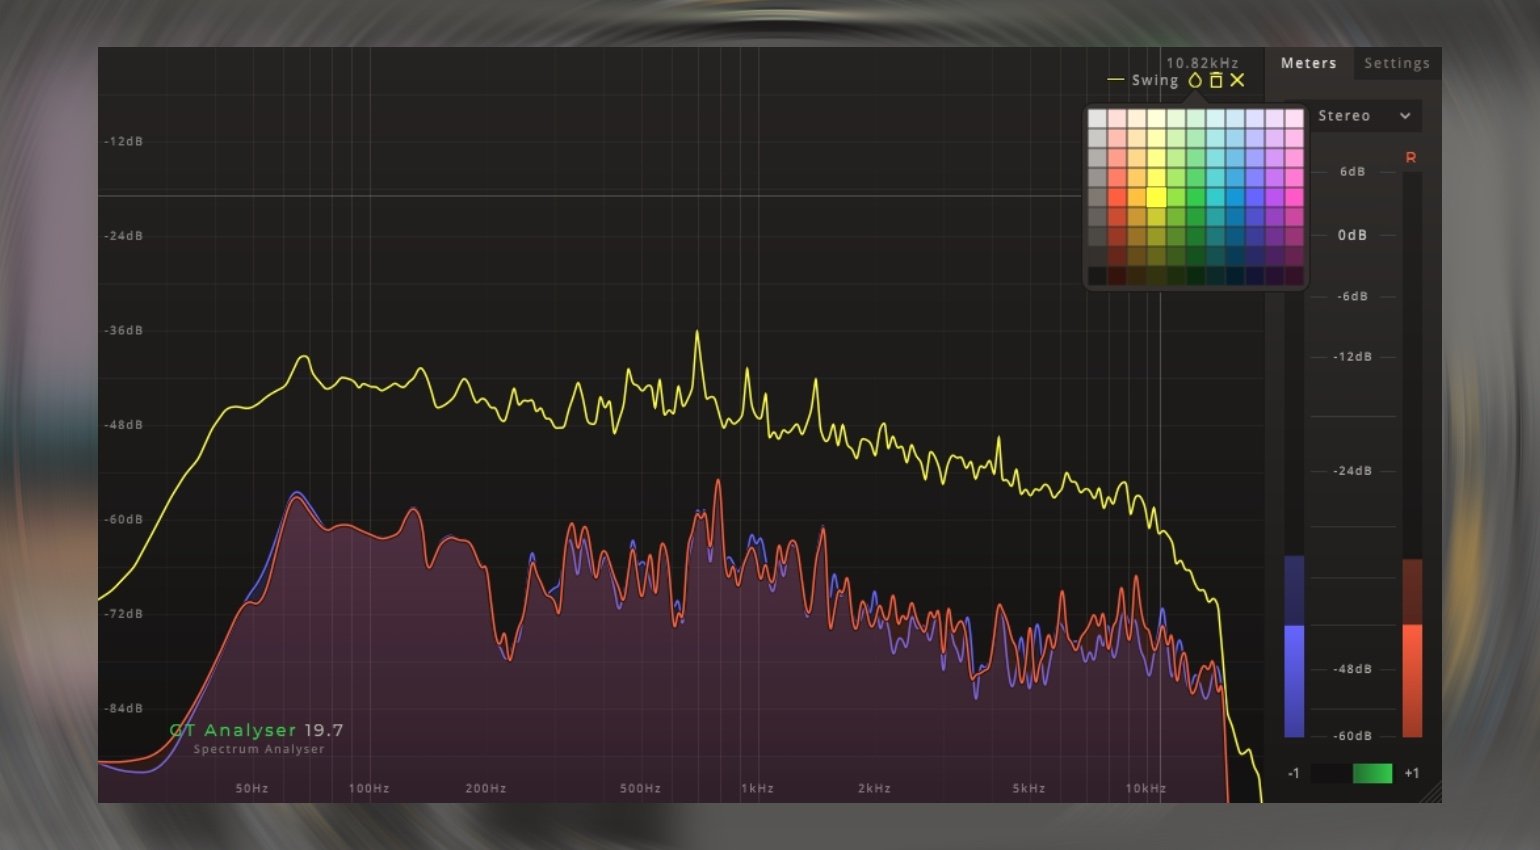Click the Swing trace name label
The width and height of the screenshot is (1540, 850).
[1154, 80]
